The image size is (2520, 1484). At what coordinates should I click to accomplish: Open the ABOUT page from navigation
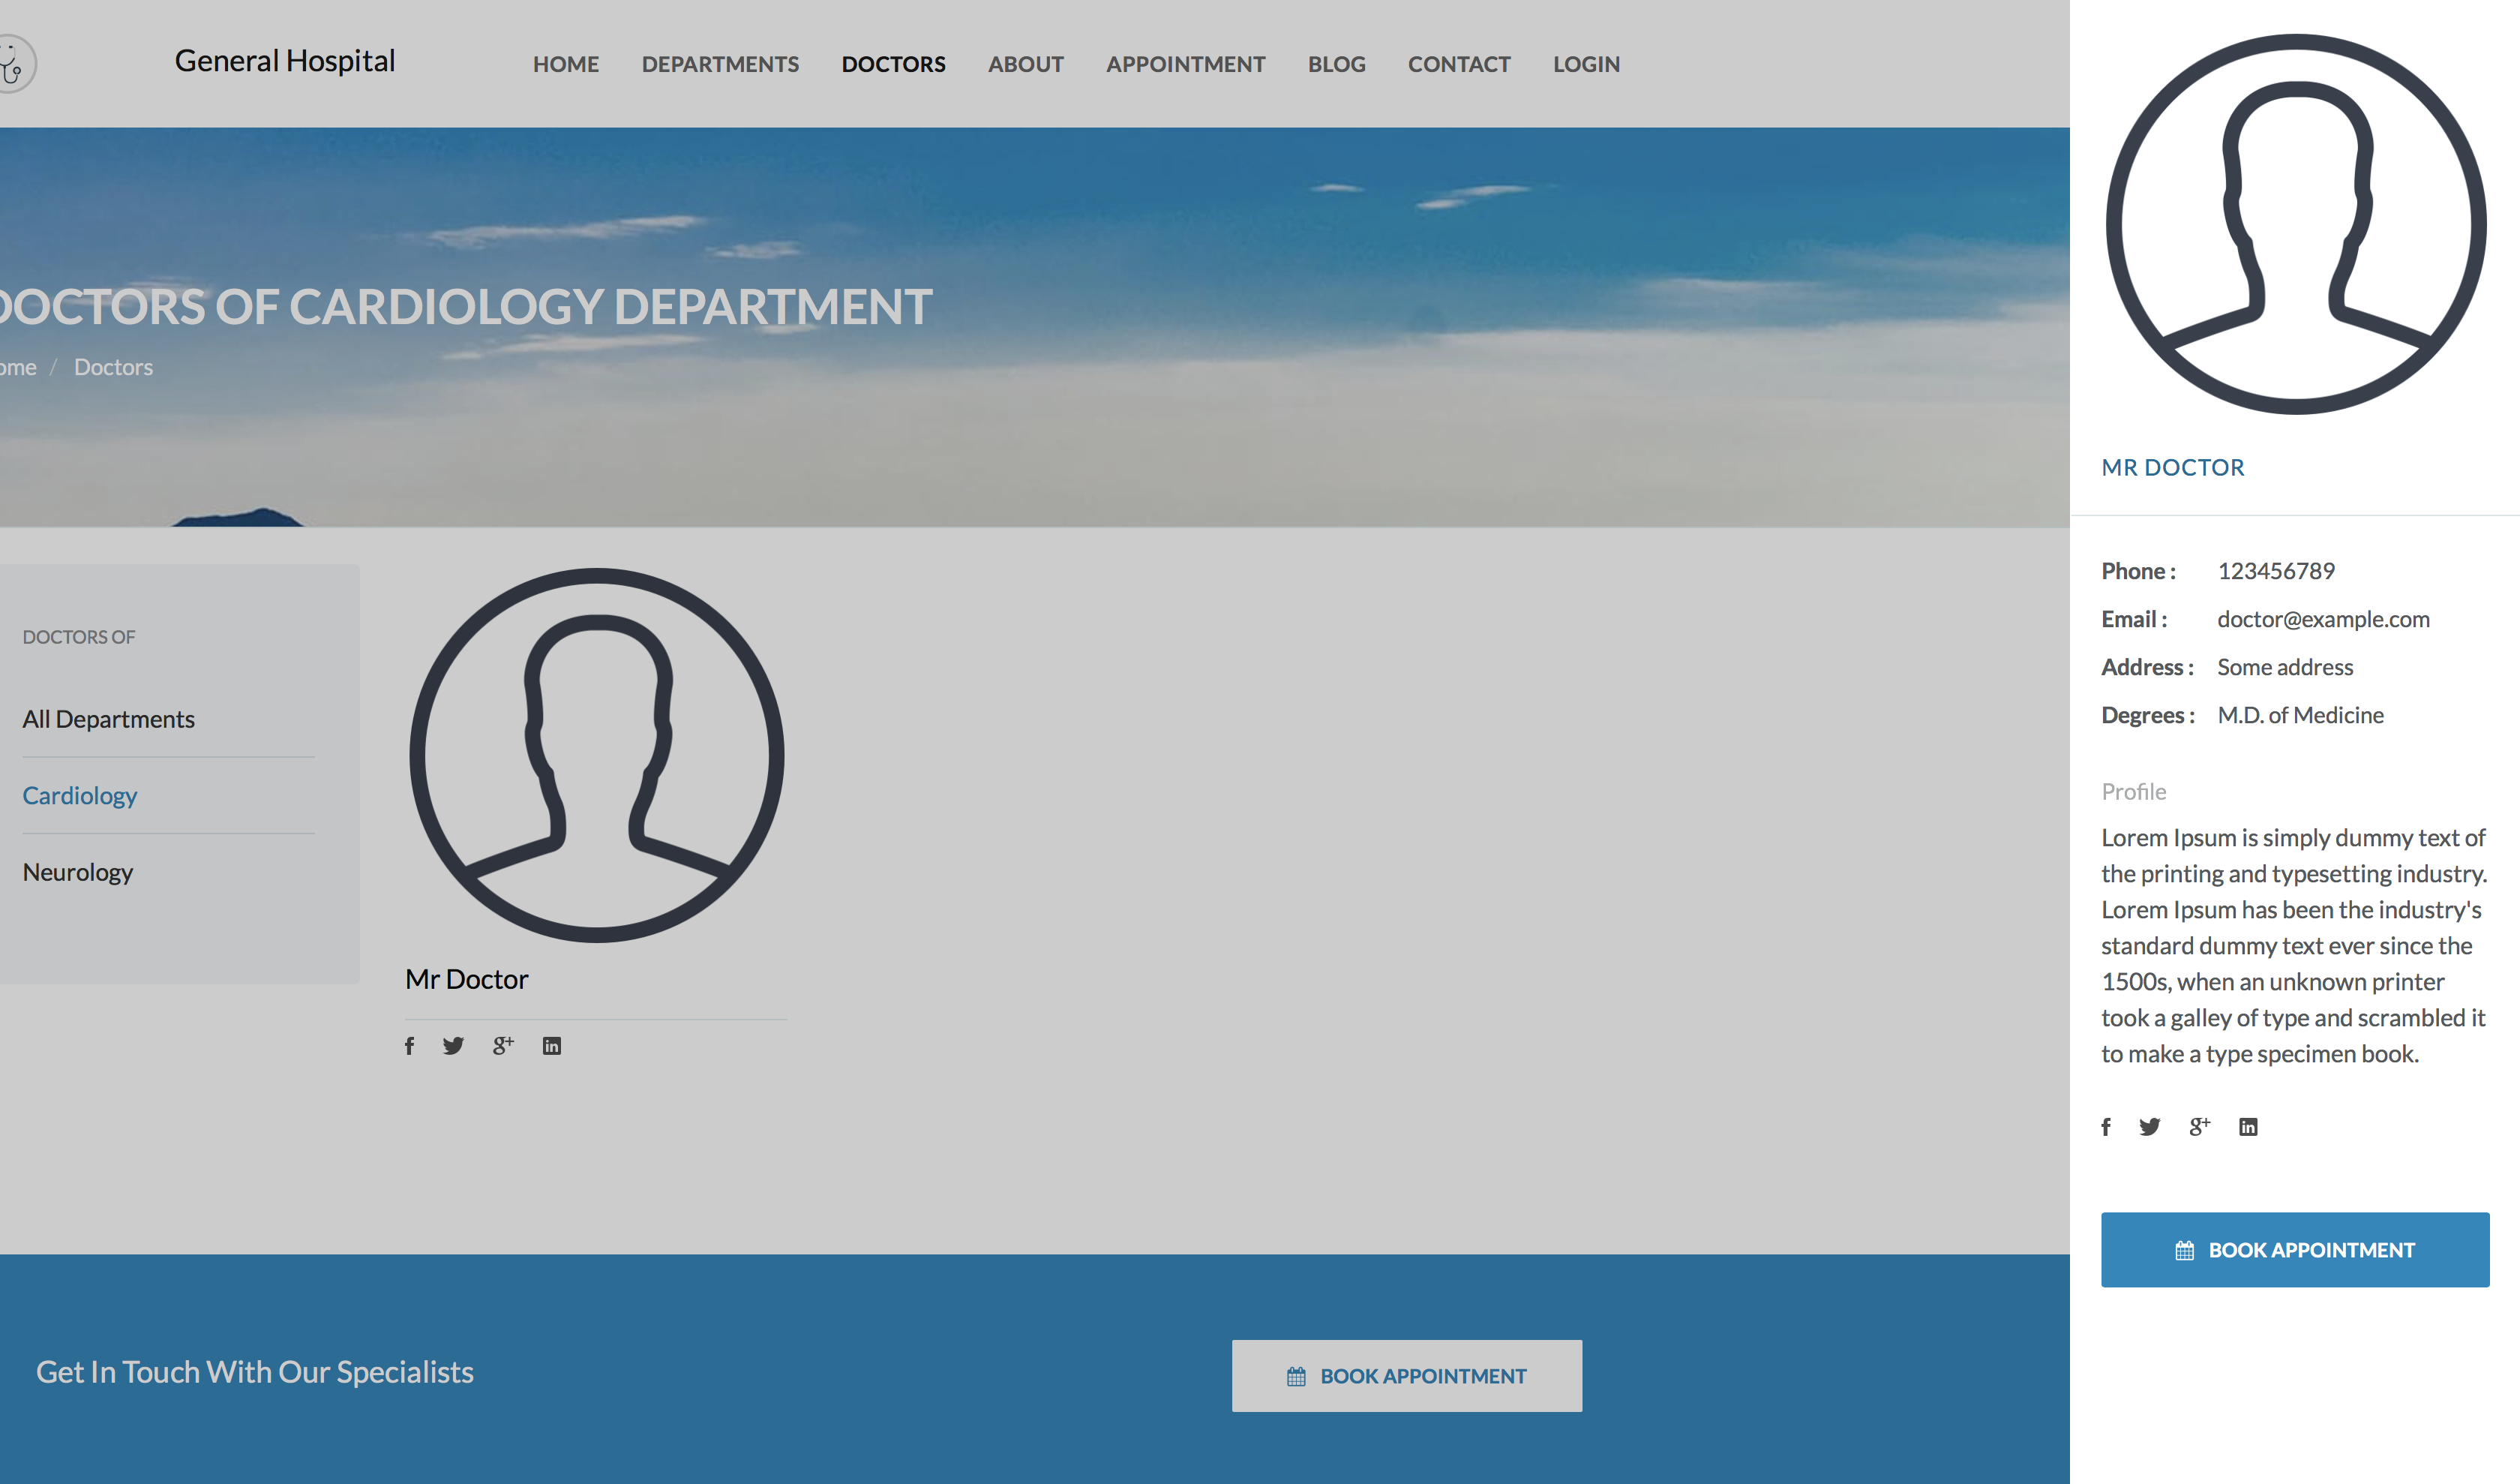tap(1026, 64)
